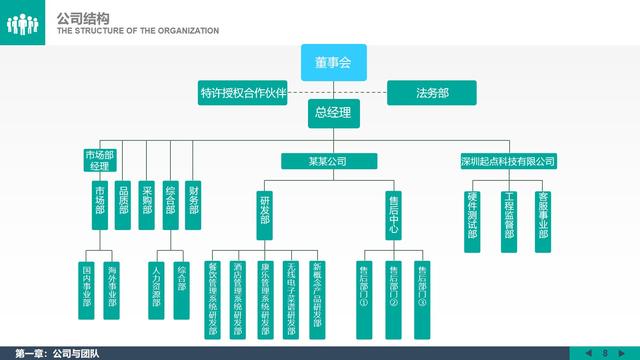Screen dimensions: 640x360
Task: Click the 公司结构 slide title
Action: tap(83, 18)
